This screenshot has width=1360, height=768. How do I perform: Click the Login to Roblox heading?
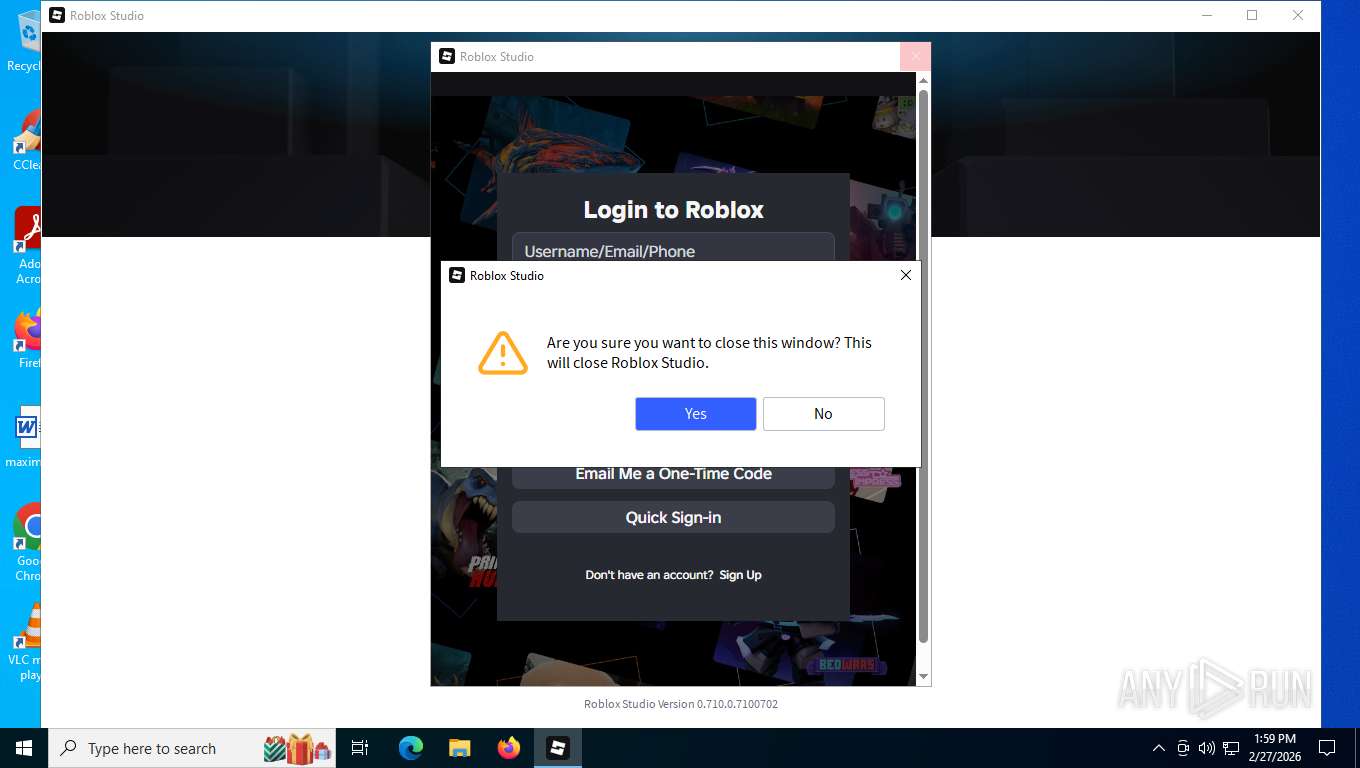[673, 210]
